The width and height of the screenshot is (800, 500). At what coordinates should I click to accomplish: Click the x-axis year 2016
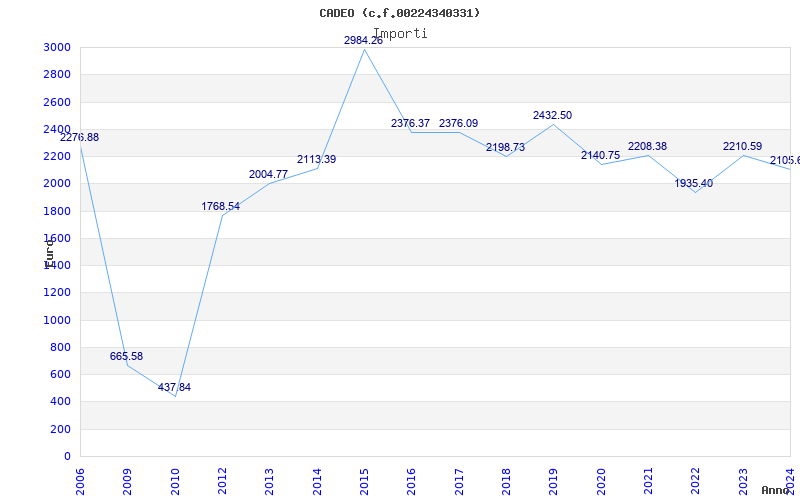[412, 482]
